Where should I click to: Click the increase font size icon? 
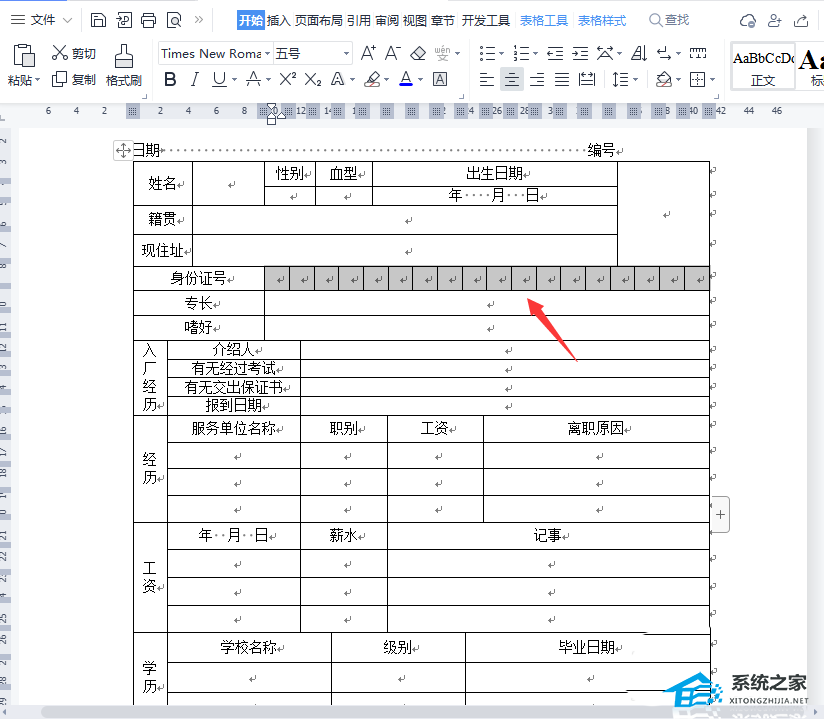(368, 53)
